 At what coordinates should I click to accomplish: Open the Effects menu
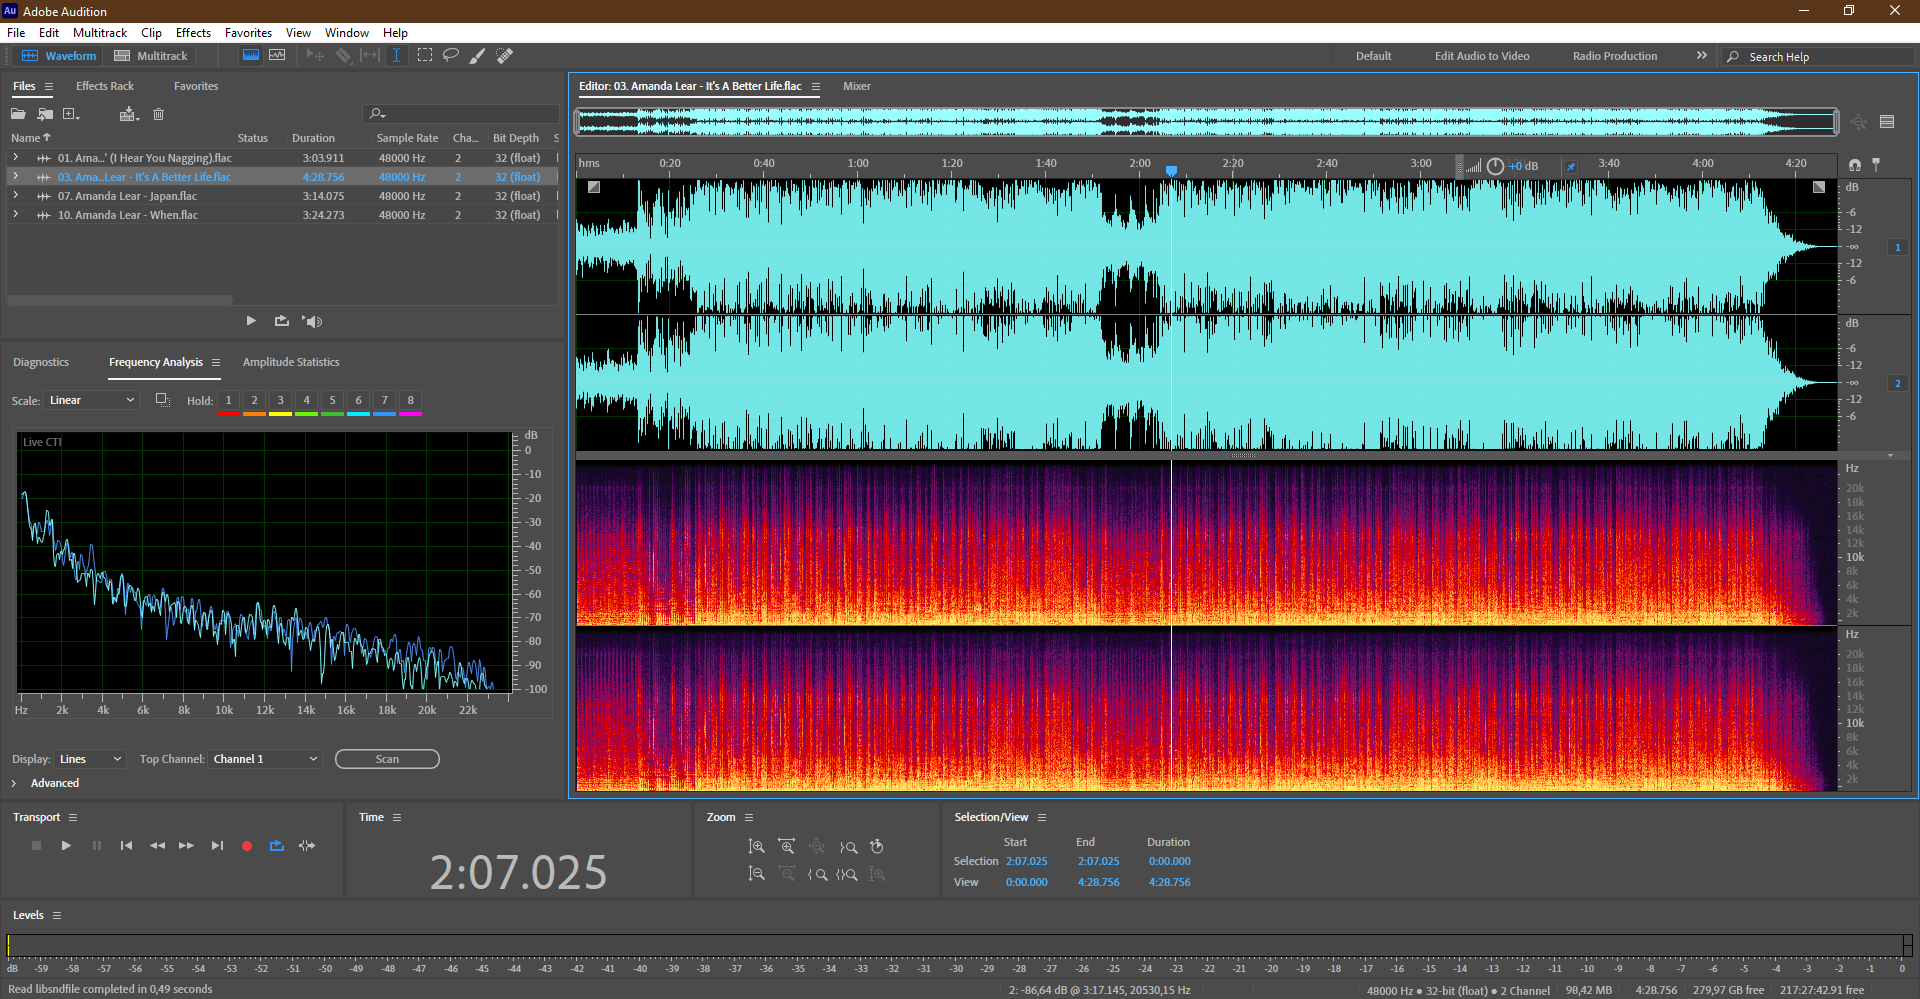tap(193, 33)
